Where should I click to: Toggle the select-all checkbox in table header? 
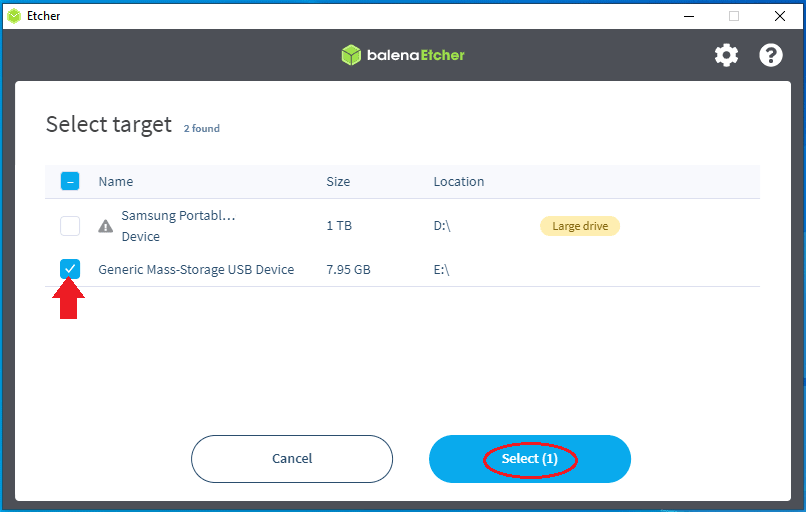[70, 181]
